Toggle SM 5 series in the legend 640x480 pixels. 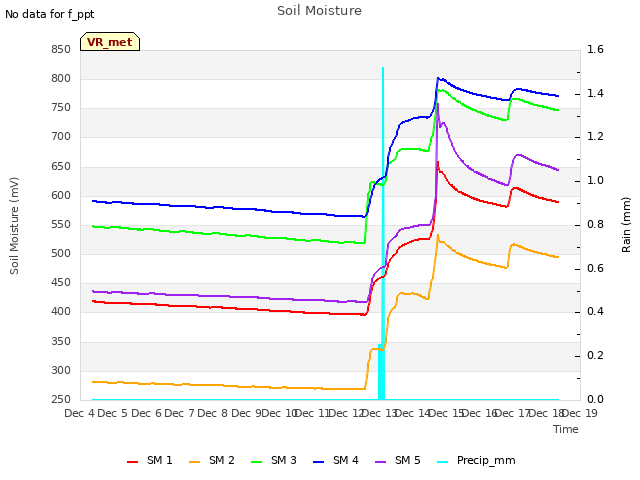coord(398,460)
